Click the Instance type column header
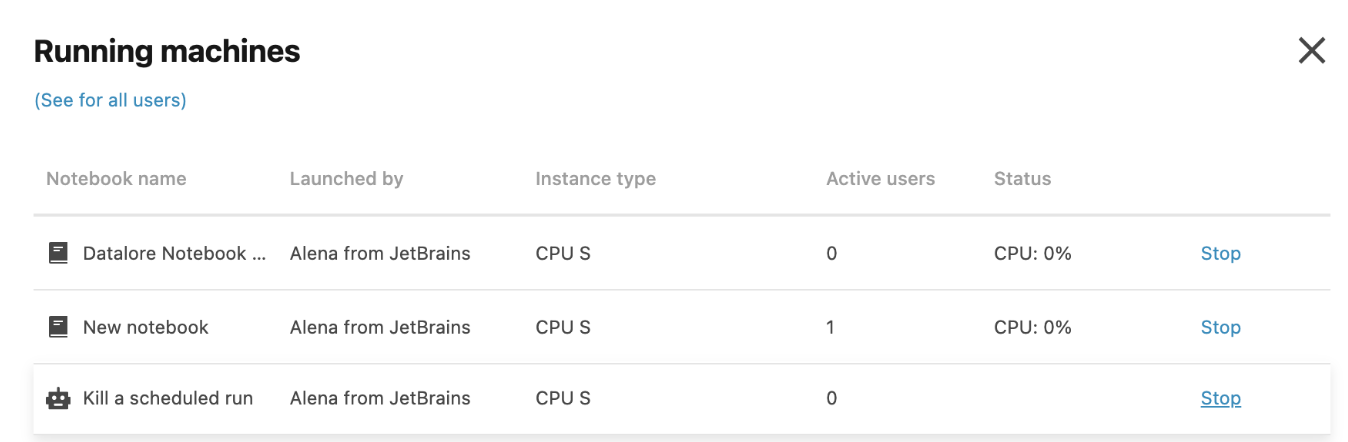Screen dimensions: 1348x442 point(595,179)
